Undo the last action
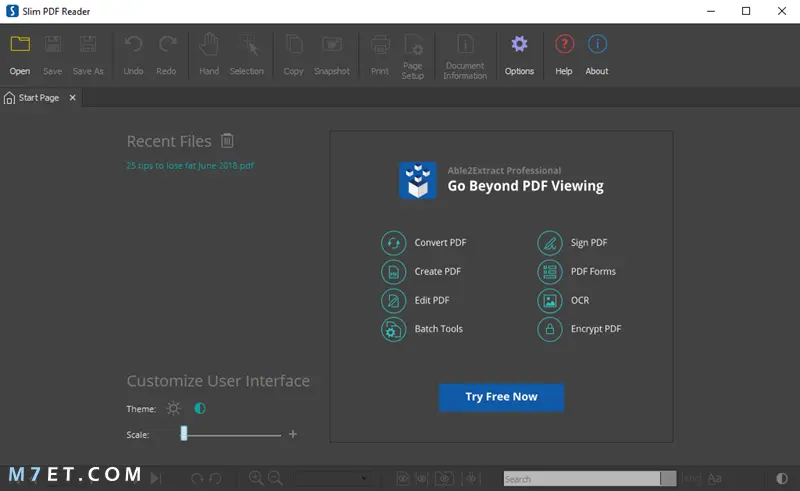 [133, 55]
